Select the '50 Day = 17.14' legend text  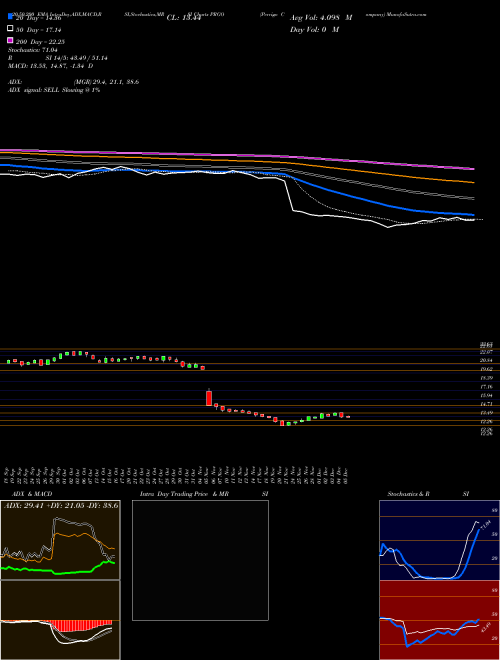pyautogui.click(x=39, y=30)
